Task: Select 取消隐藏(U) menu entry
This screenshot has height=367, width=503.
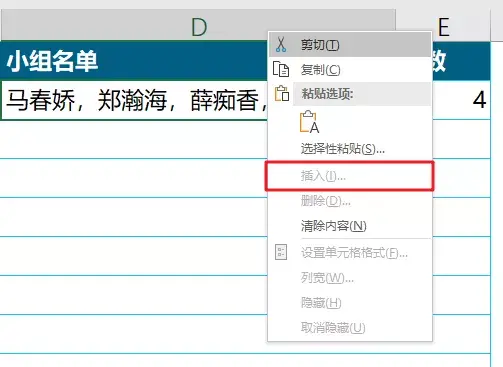Action: (350, 328)
